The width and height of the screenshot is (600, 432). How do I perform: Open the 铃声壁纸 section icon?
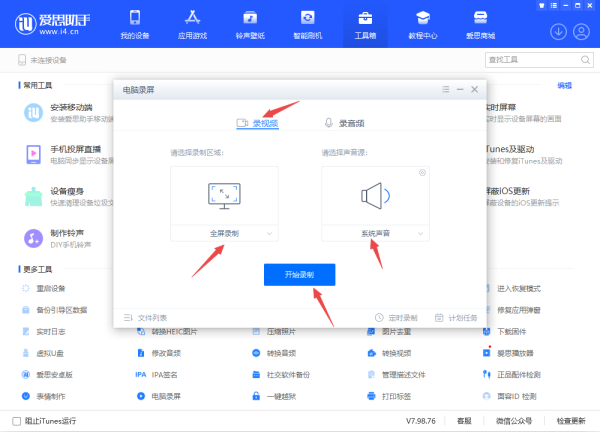point(250,18)
